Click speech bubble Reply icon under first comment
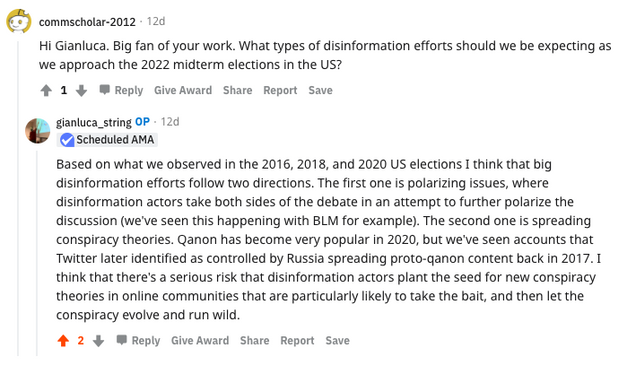636x365 pixels. point(105,90)
